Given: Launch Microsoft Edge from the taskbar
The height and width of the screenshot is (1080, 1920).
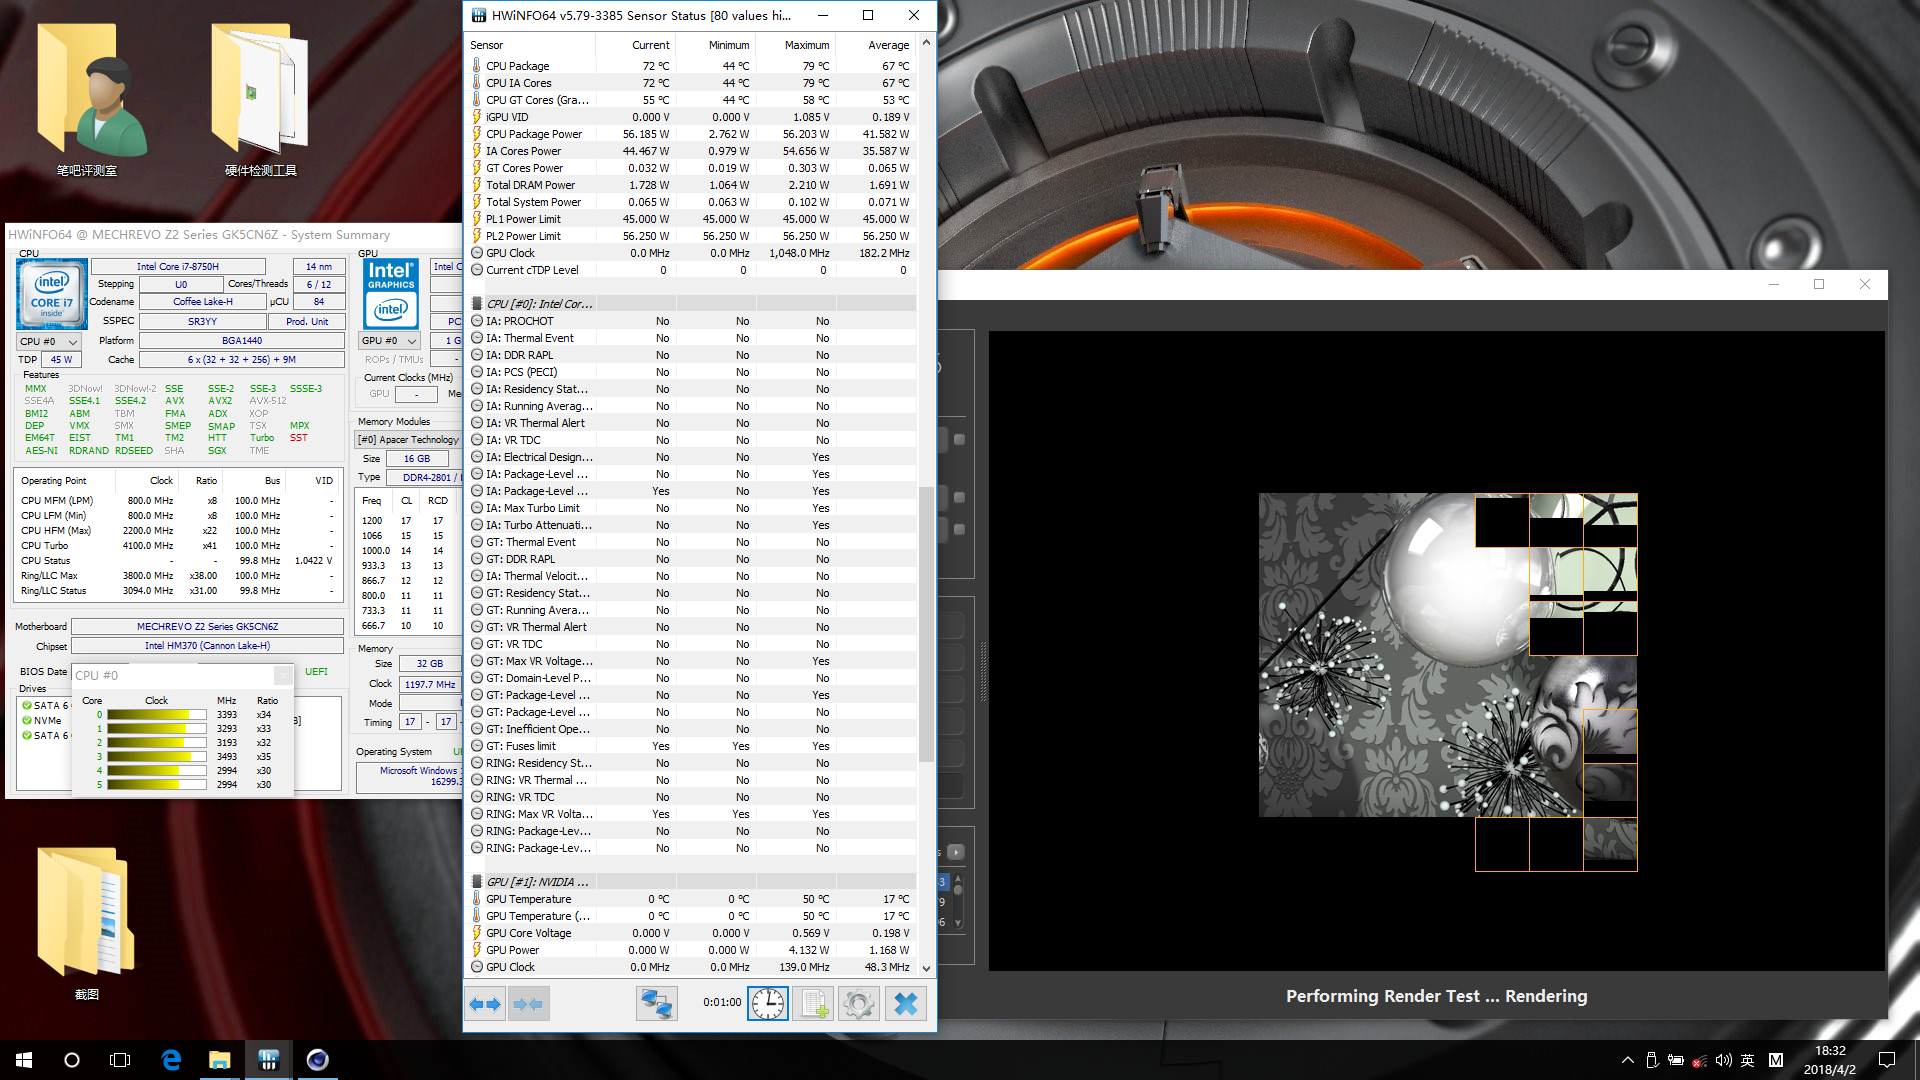Looking at the screenshot, I should pyautogui.click(x=171, y=1060).
